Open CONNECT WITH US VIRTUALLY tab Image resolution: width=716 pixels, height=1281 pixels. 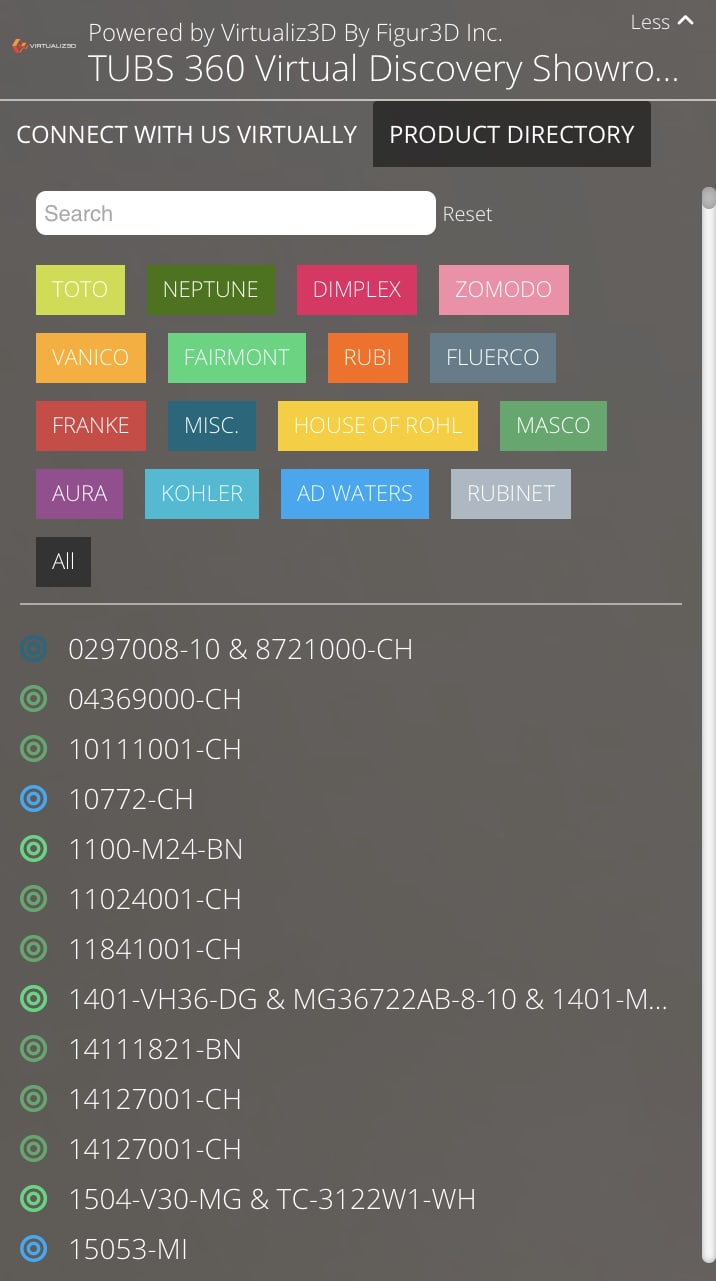point(187,134)
